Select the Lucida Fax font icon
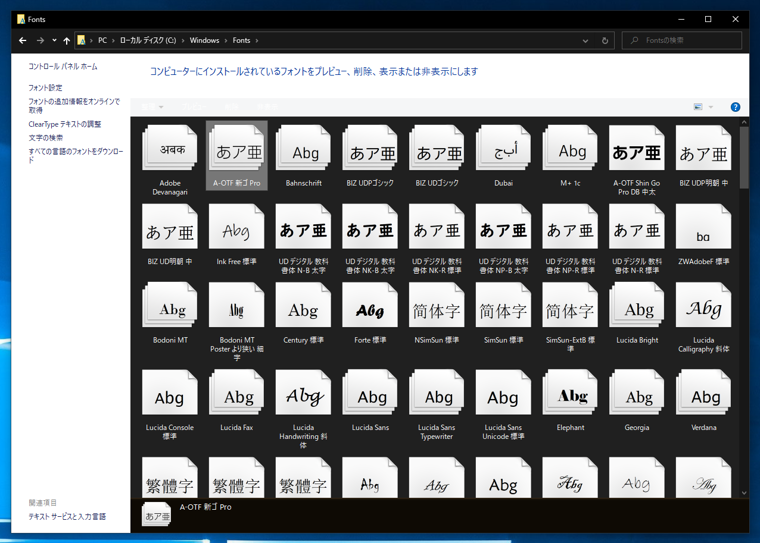 pyautogui.click(x=237, y=392)
